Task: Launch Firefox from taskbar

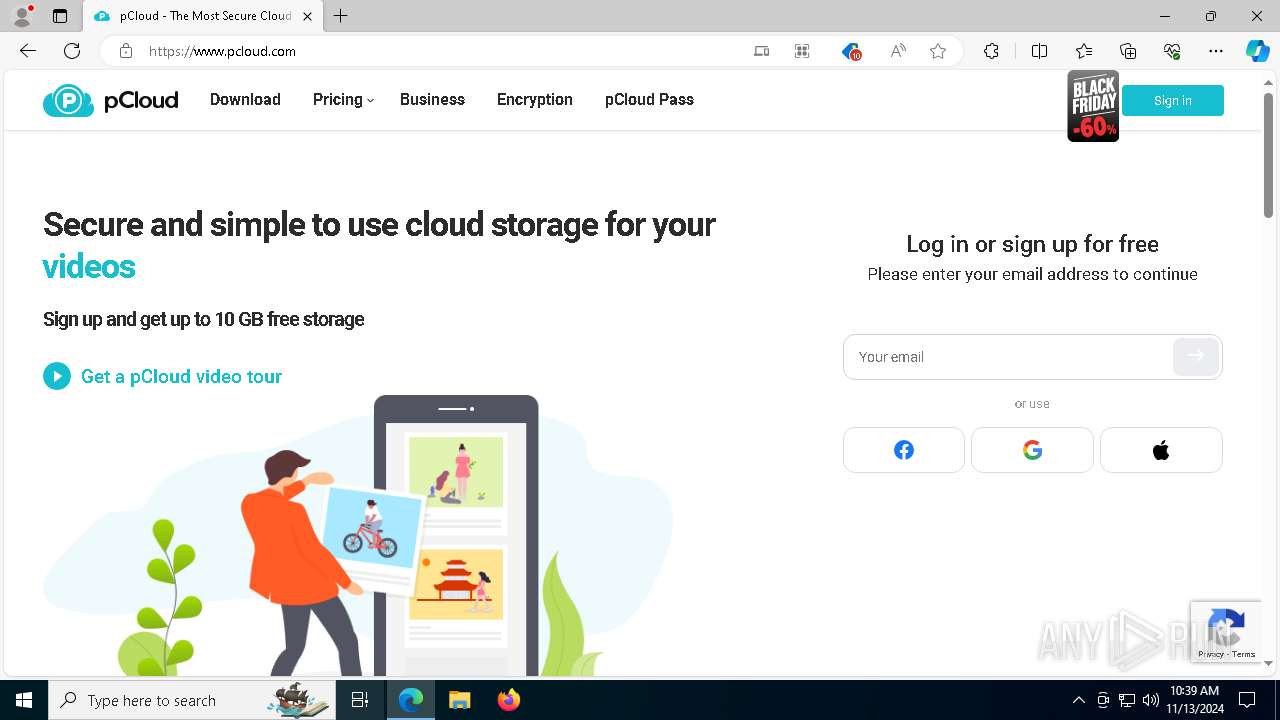Action: click(x=509, y=700)
